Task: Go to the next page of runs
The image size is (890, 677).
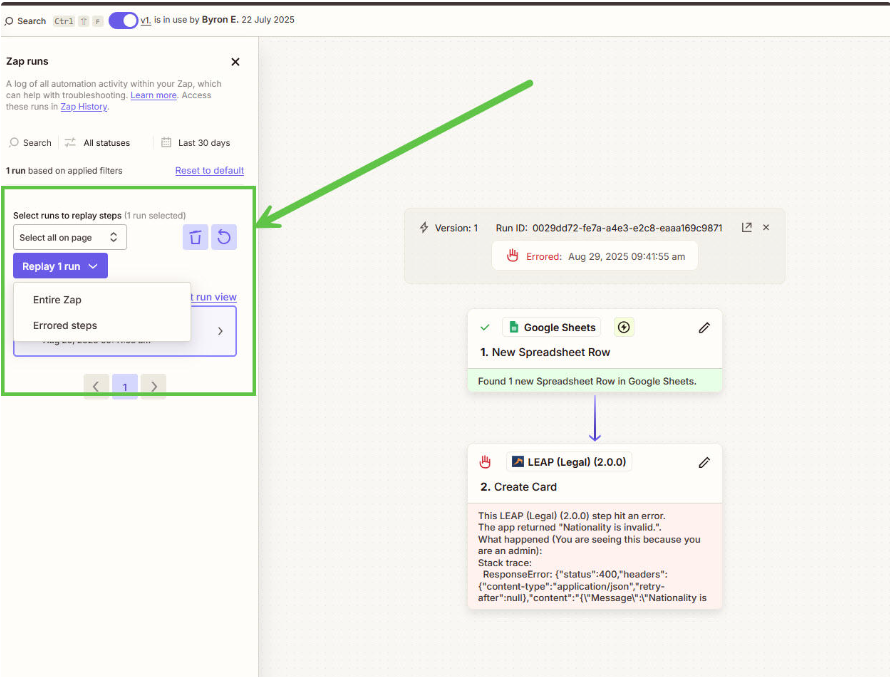Action: coord(152,386)
